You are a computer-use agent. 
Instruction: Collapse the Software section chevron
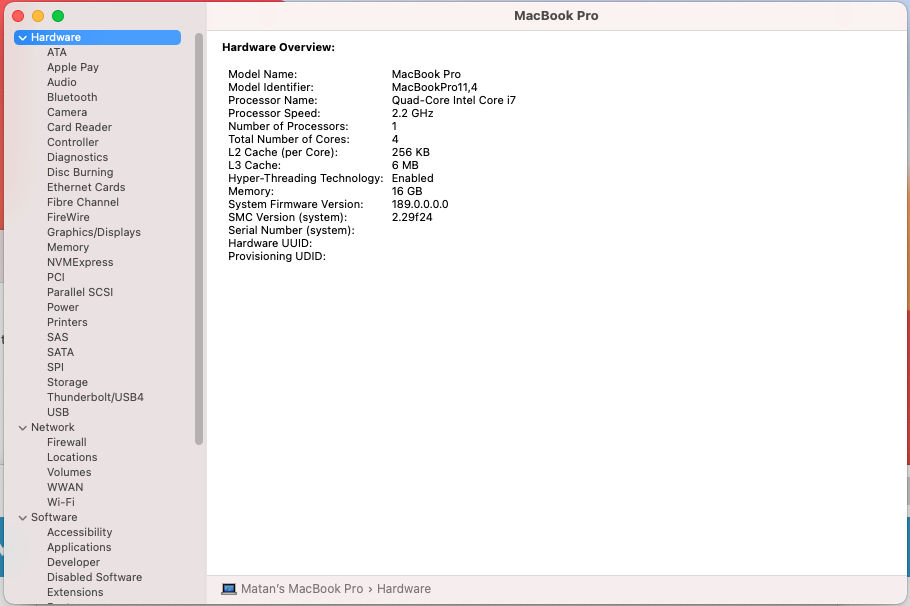(x=23, y=518)
